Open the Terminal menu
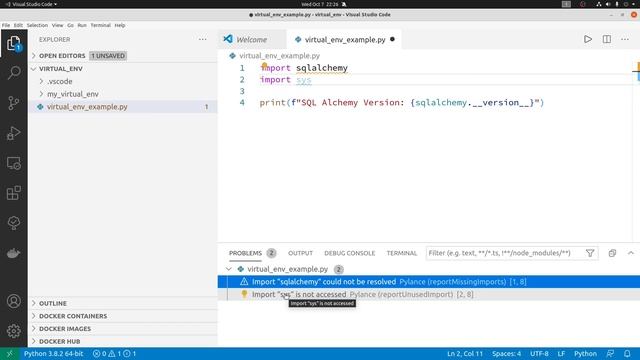Screen dimensions: 640x360 tap(100, 25)
